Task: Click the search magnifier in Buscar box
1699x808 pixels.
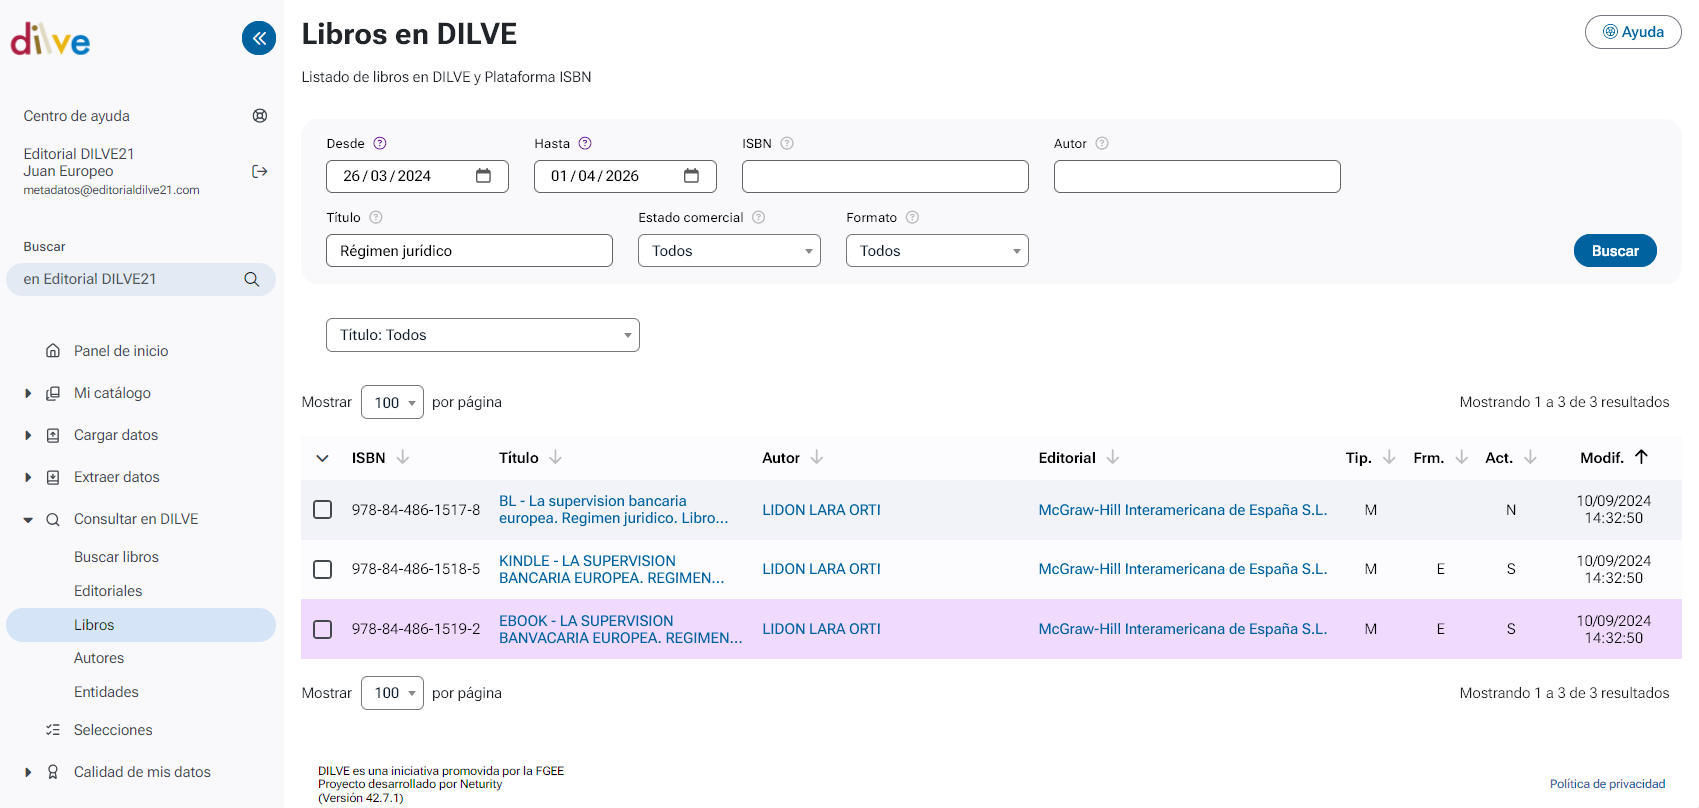Action: 252,280
